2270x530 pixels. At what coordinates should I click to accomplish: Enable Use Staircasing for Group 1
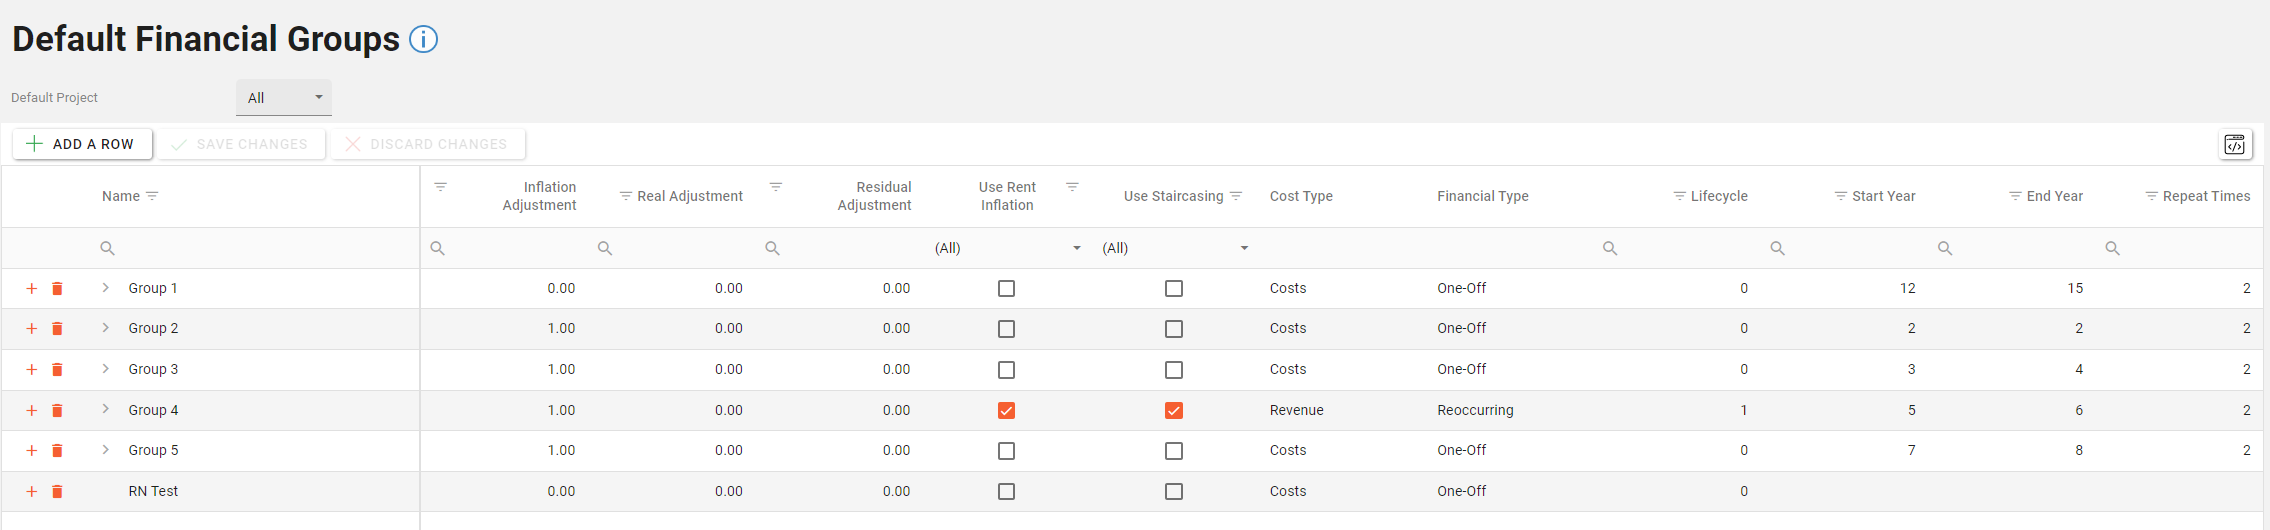click(1174, 289)
